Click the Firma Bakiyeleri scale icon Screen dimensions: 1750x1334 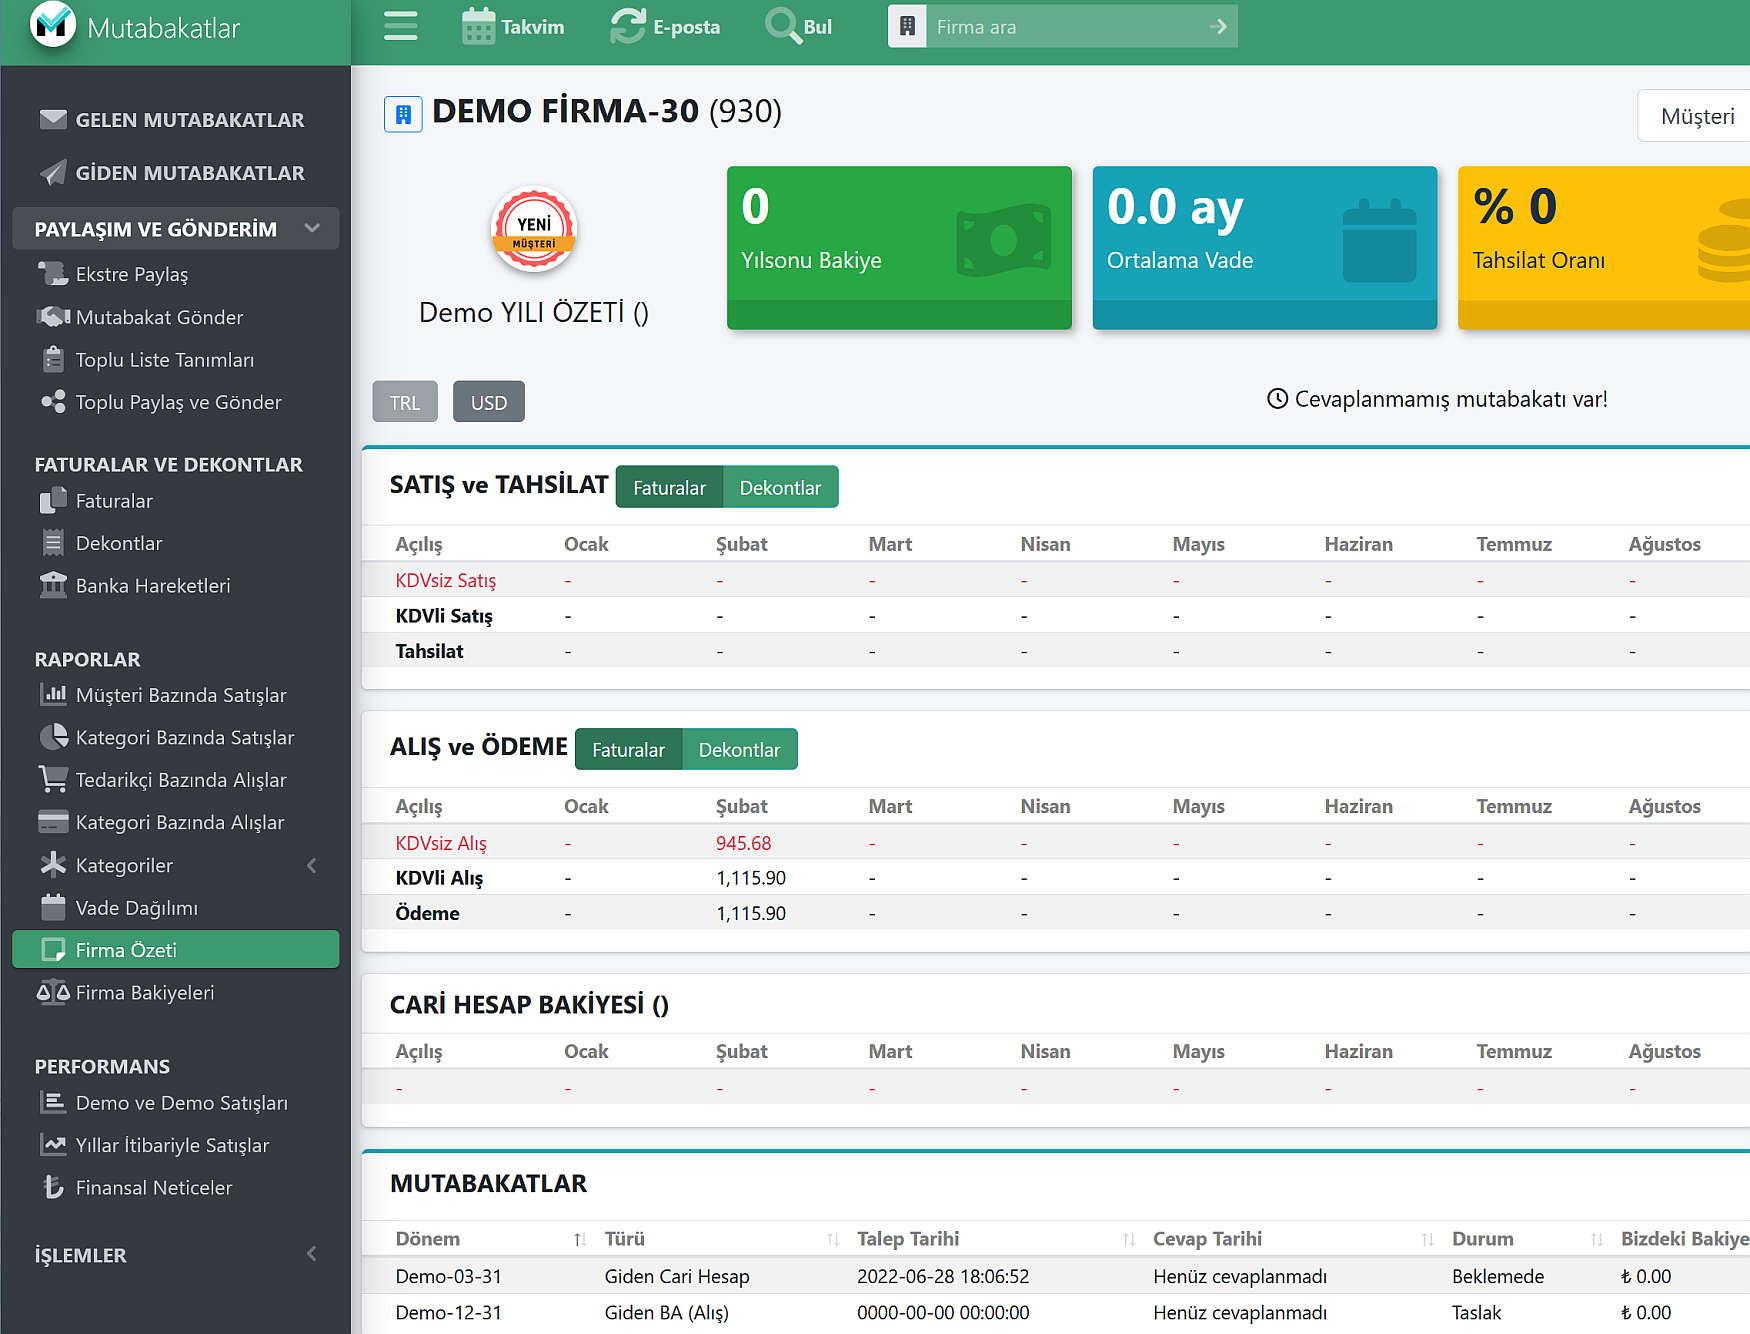(x=53, y=992)
